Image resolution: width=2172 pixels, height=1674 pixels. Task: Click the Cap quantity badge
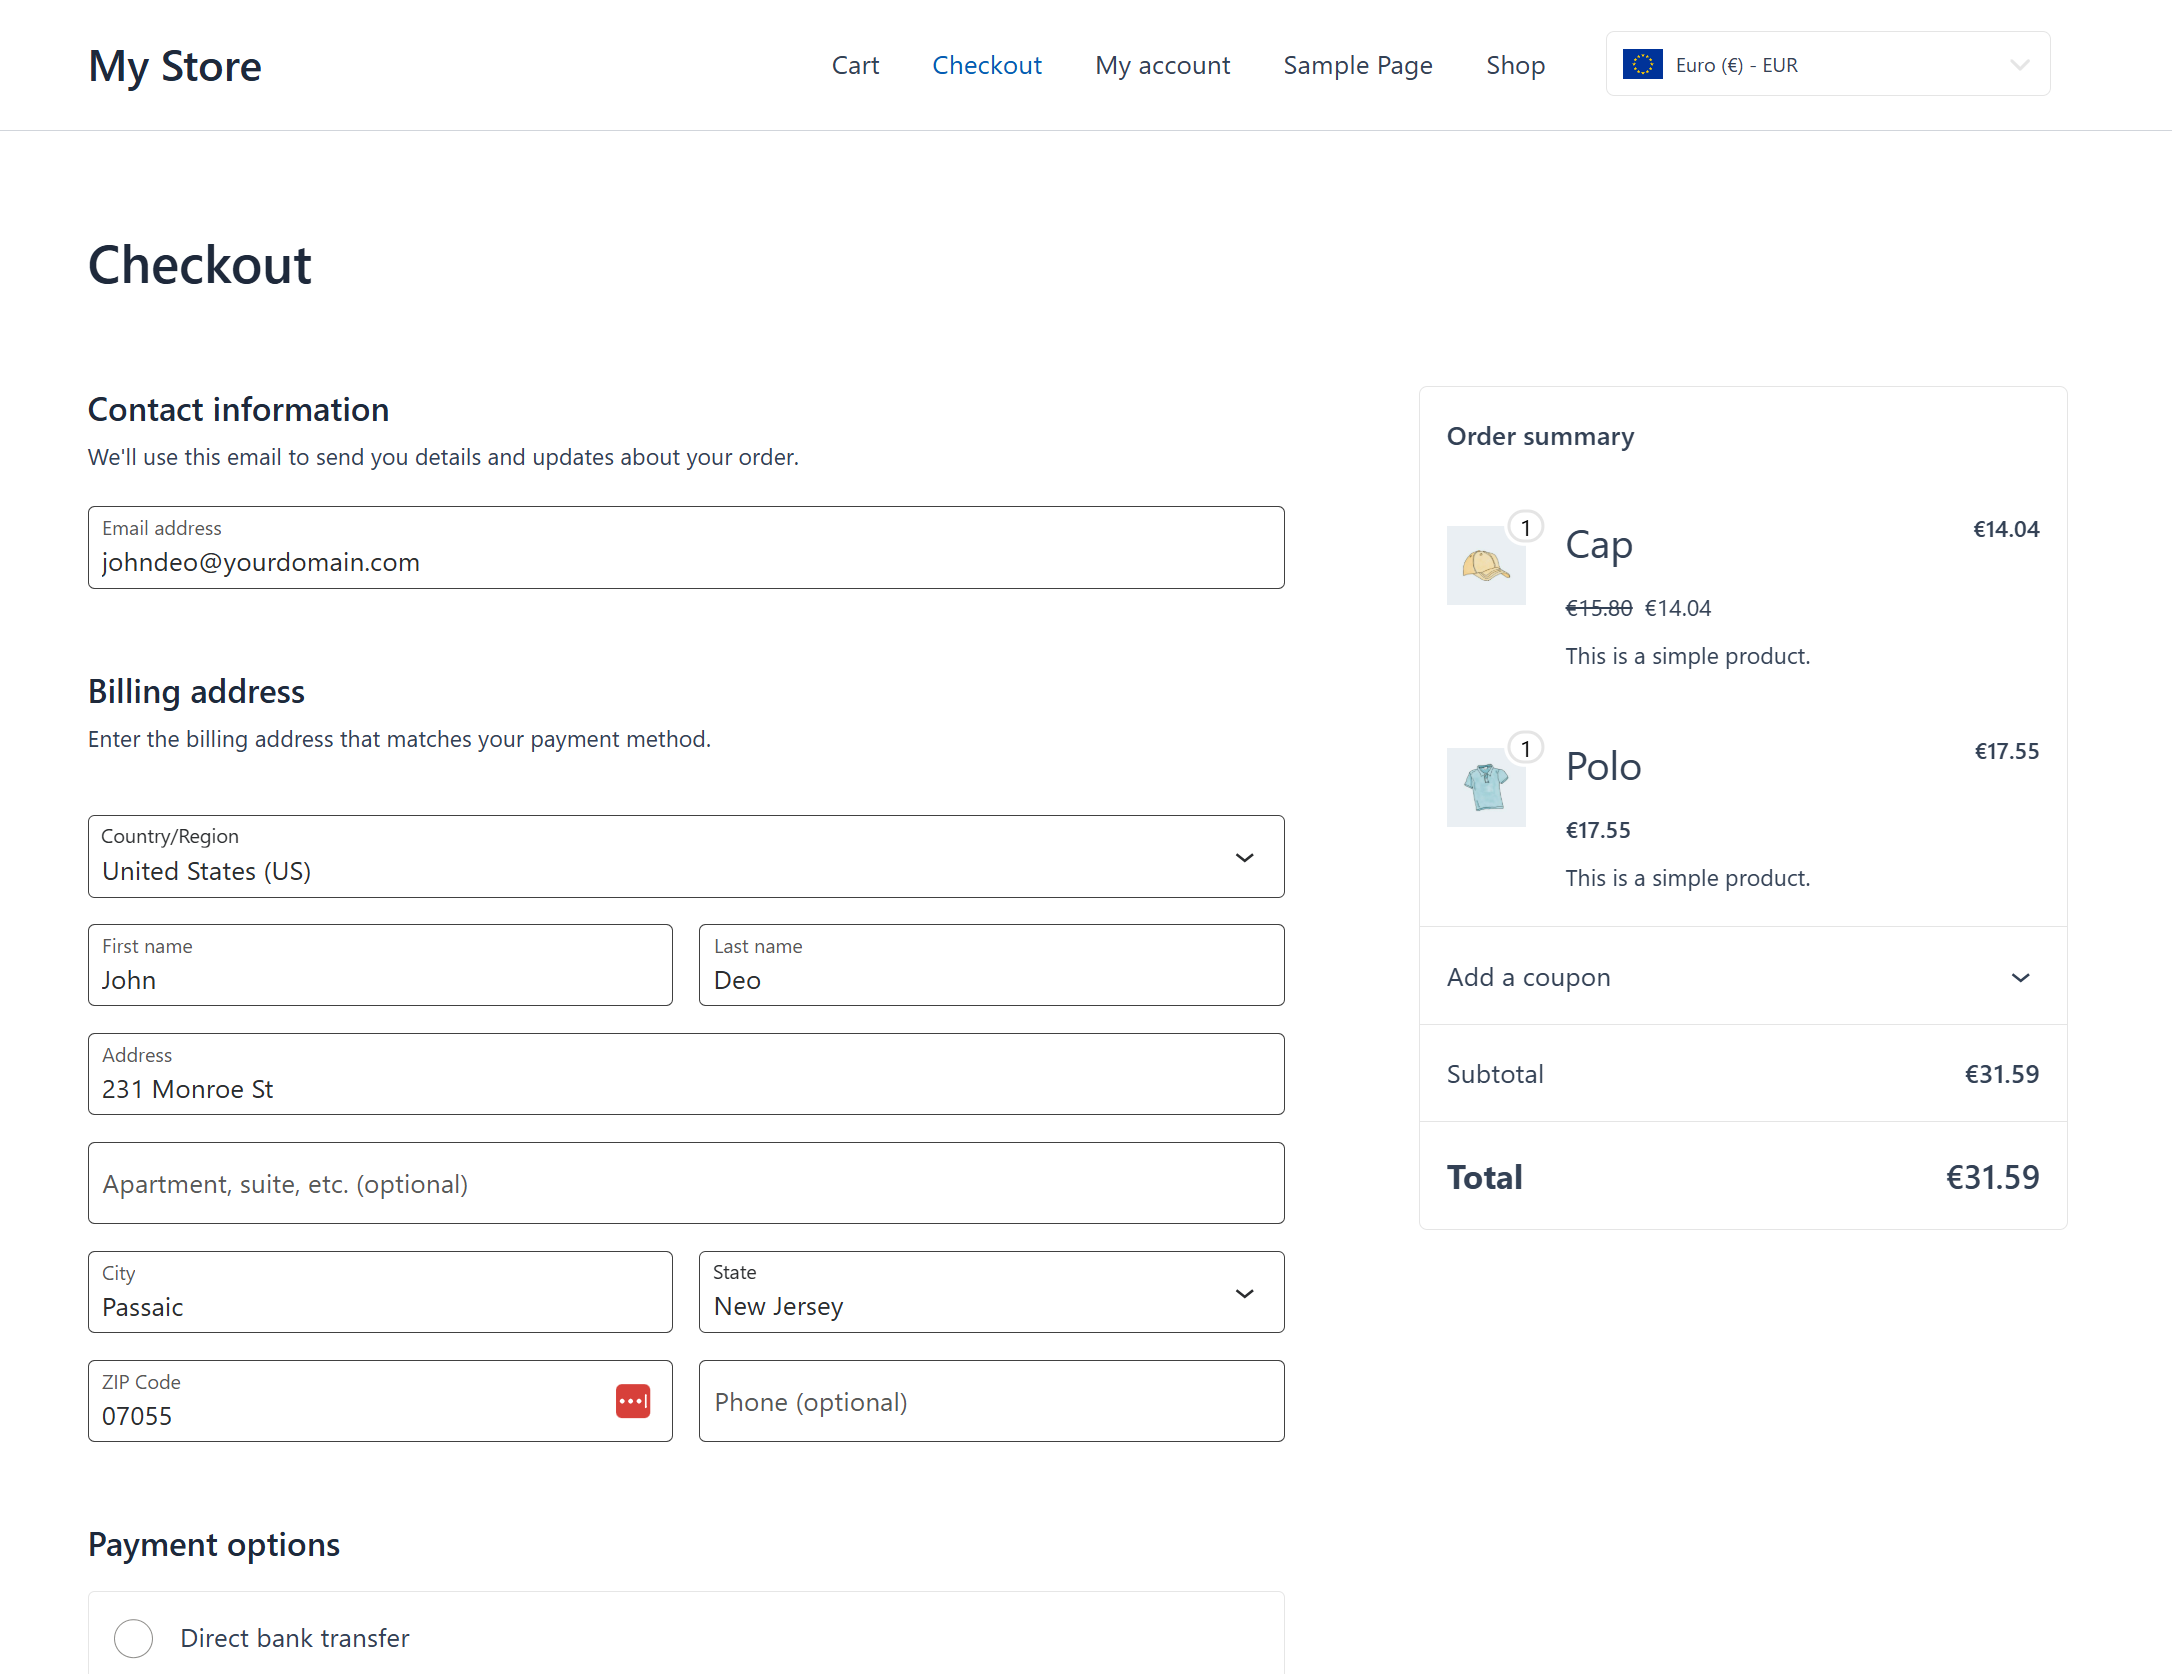tap(1525, 527)
